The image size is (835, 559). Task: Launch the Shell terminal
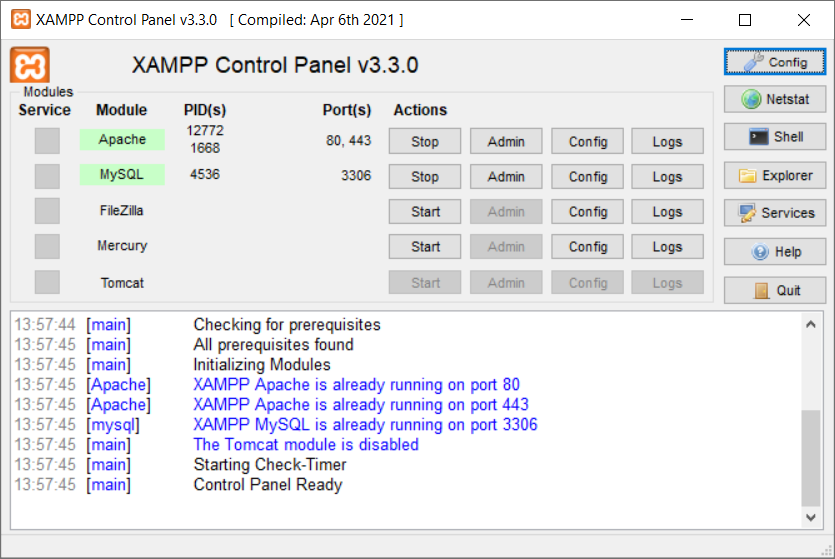click(x=775, y=137)
